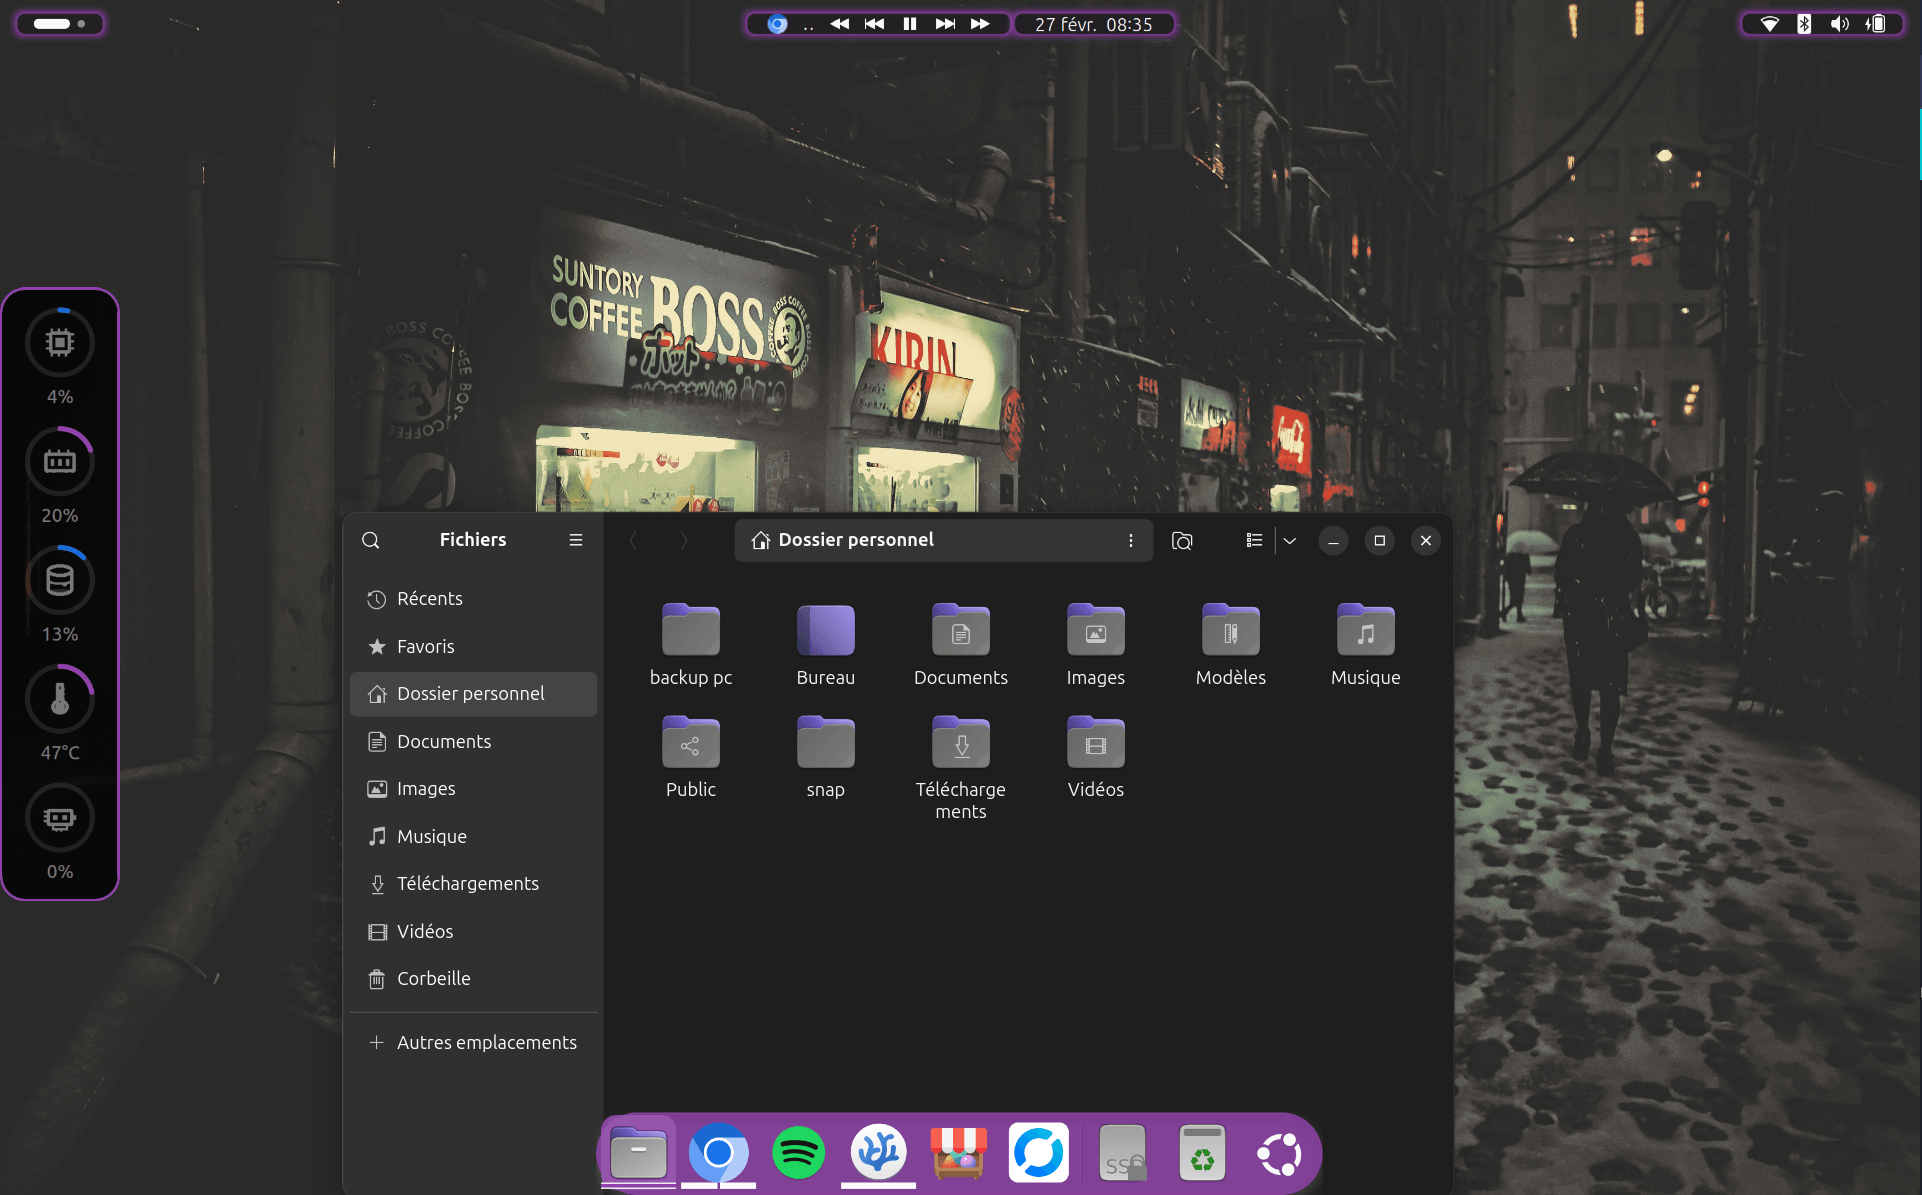Open Documents from the sidebar
This screenshot has width=1922, height=1195.
click(x=473, y=742)
